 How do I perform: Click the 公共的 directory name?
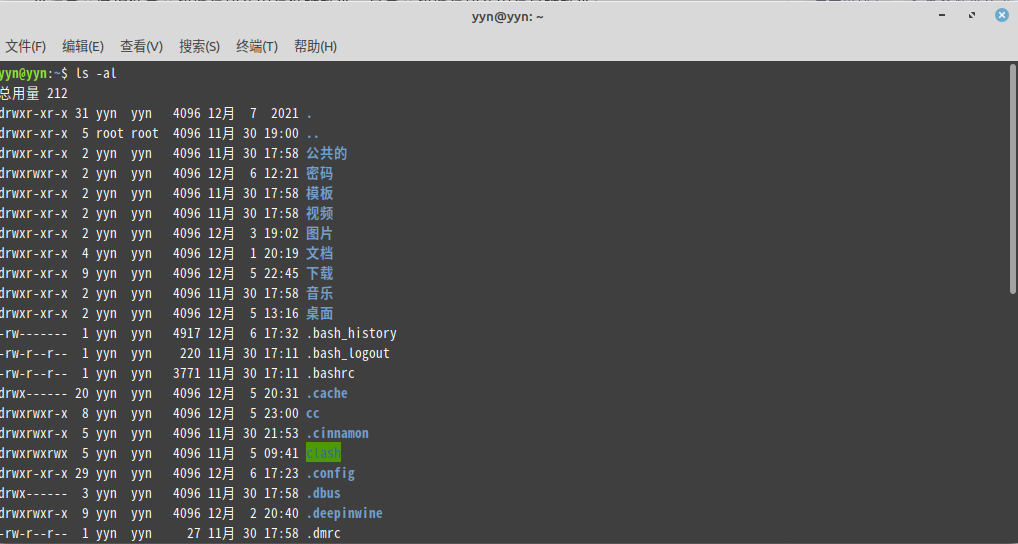pos(327,153)
